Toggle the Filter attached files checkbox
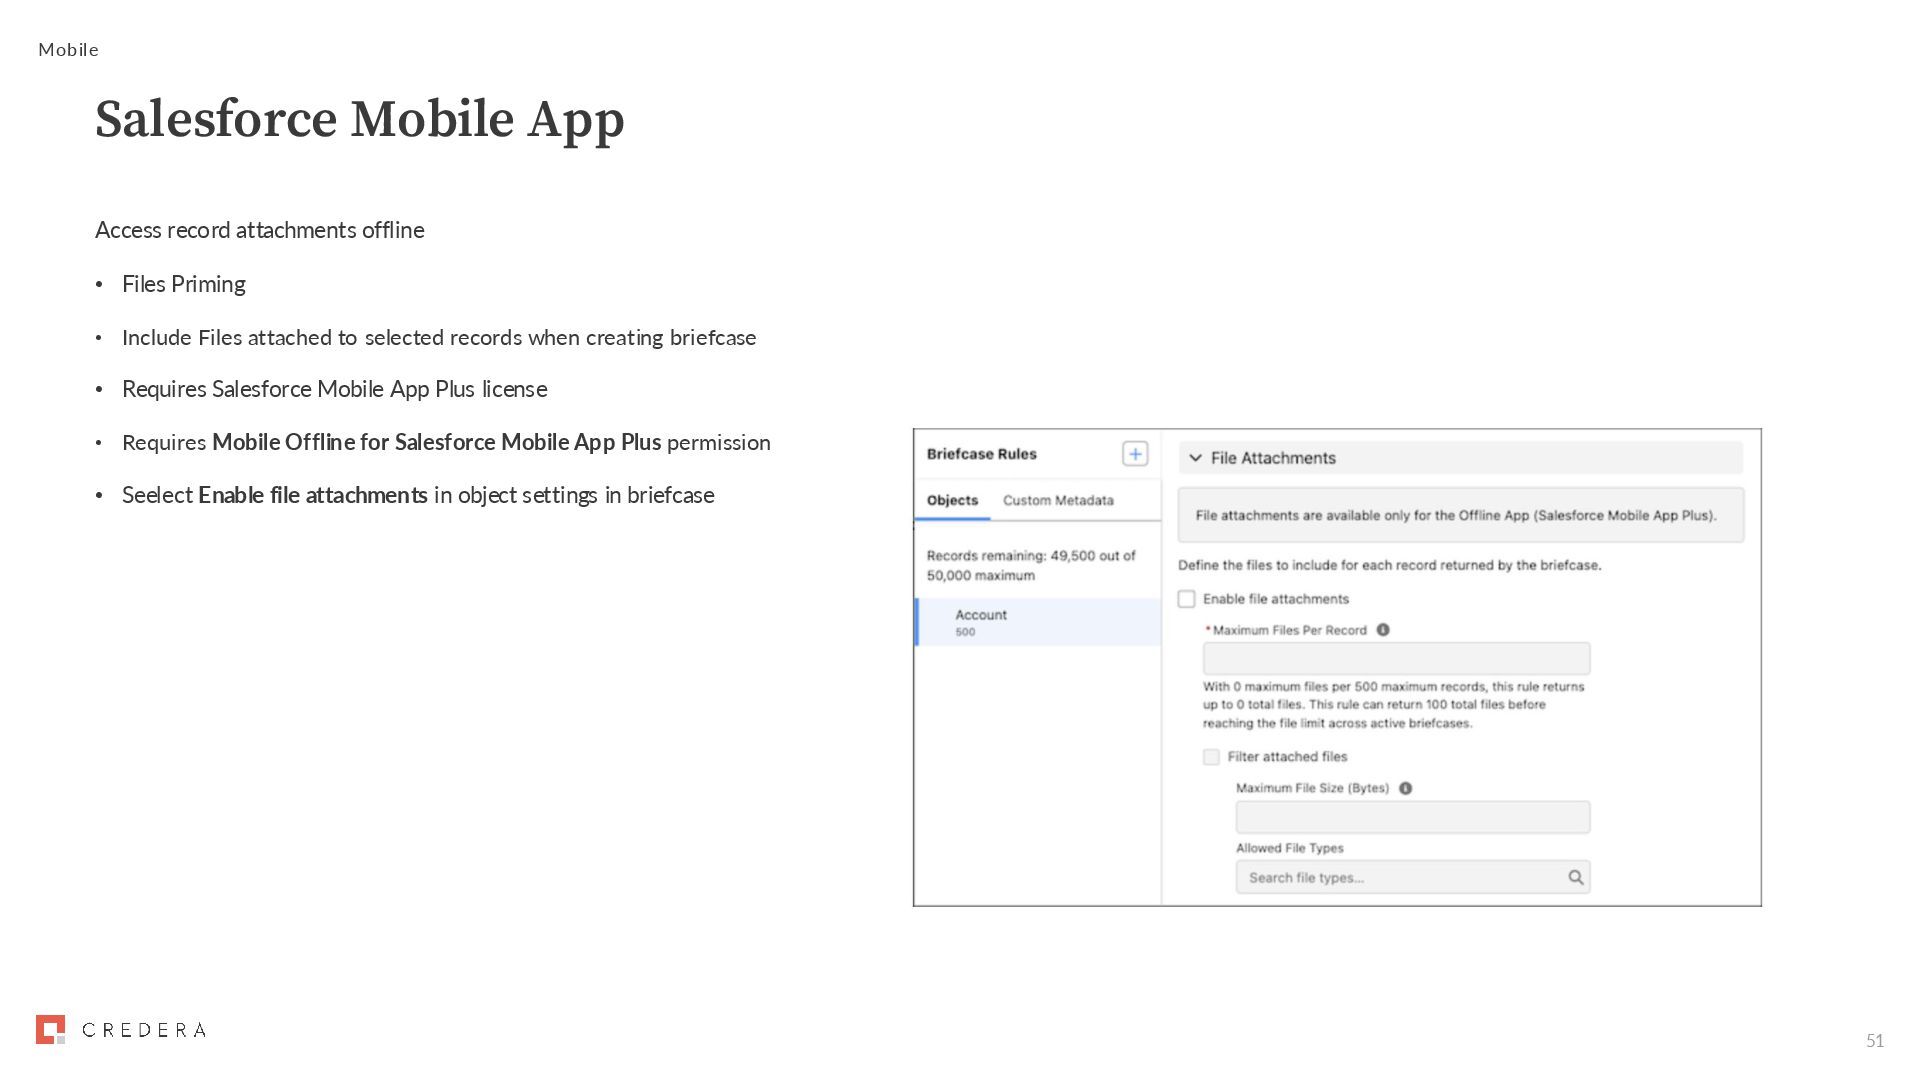The width and height of the screenshot is (1920, 1080). point(1211,757)
